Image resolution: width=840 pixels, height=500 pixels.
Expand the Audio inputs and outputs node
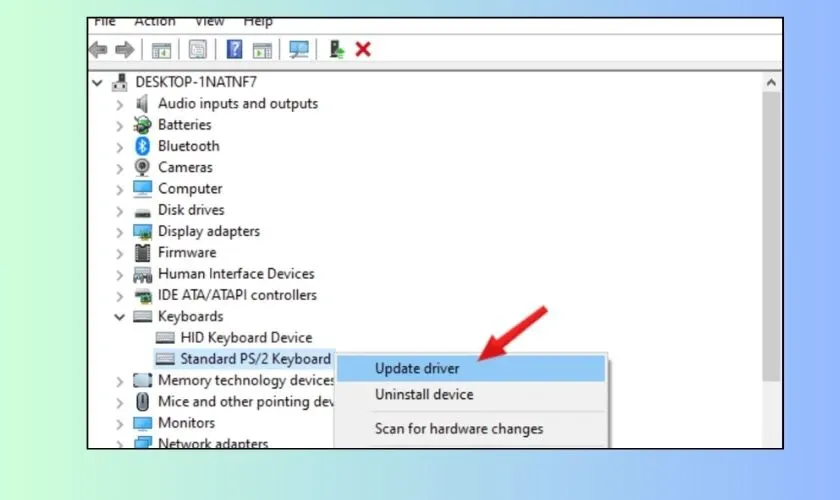pyautogui.click(x=120, y=104)
